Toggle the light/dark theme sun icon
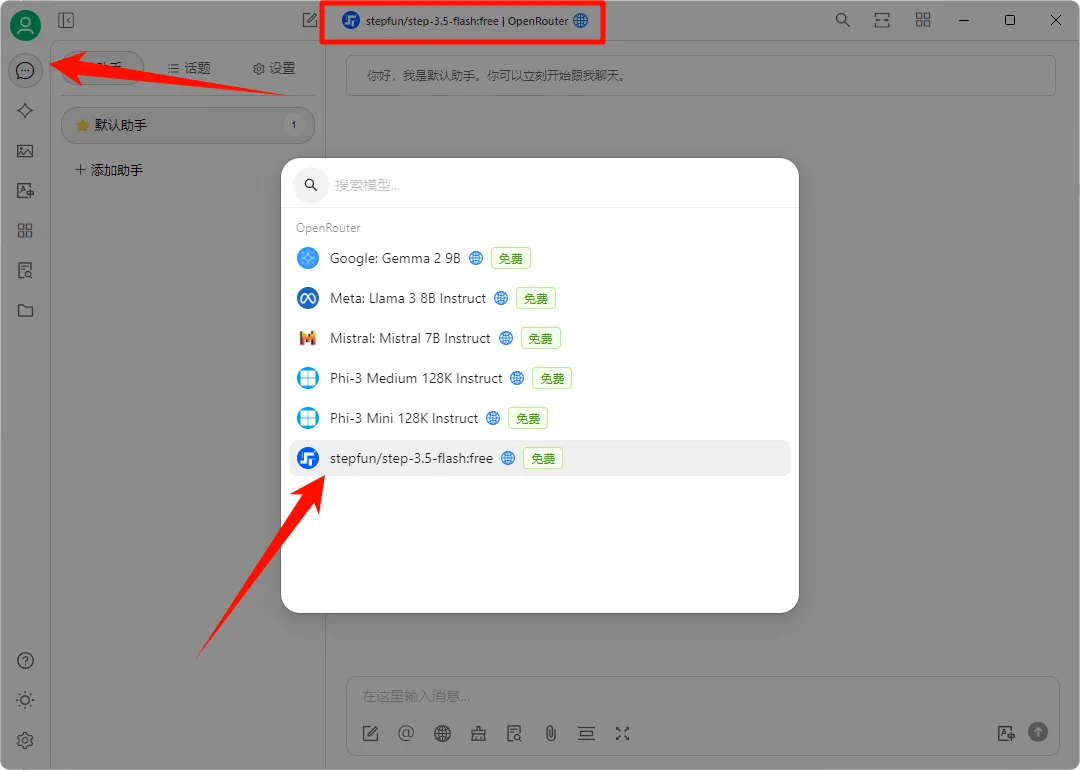The image size is (1080, 770). click(25, 700)
